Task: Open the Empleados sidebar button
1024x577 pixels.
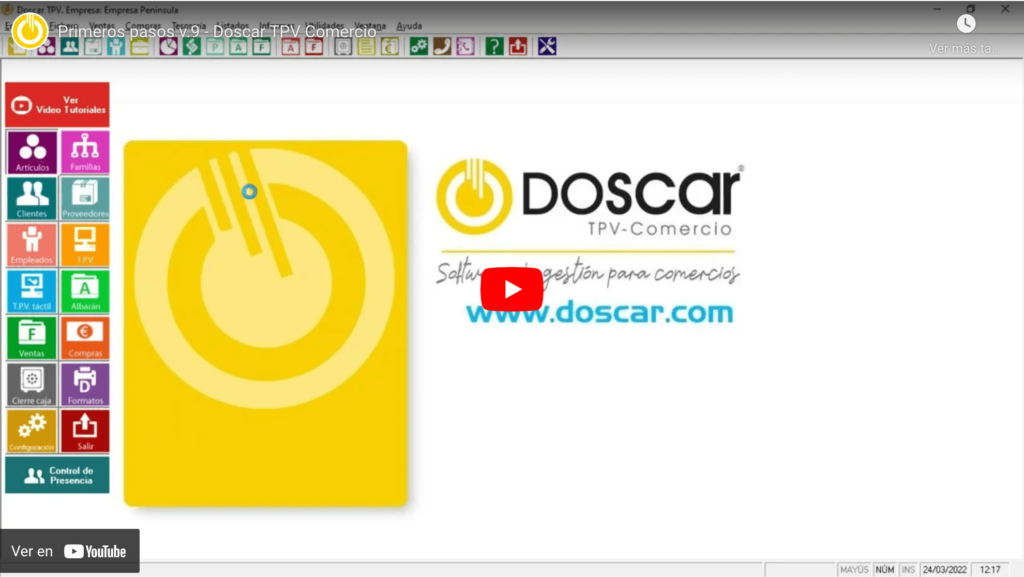Action: click(x=32, y=245)
